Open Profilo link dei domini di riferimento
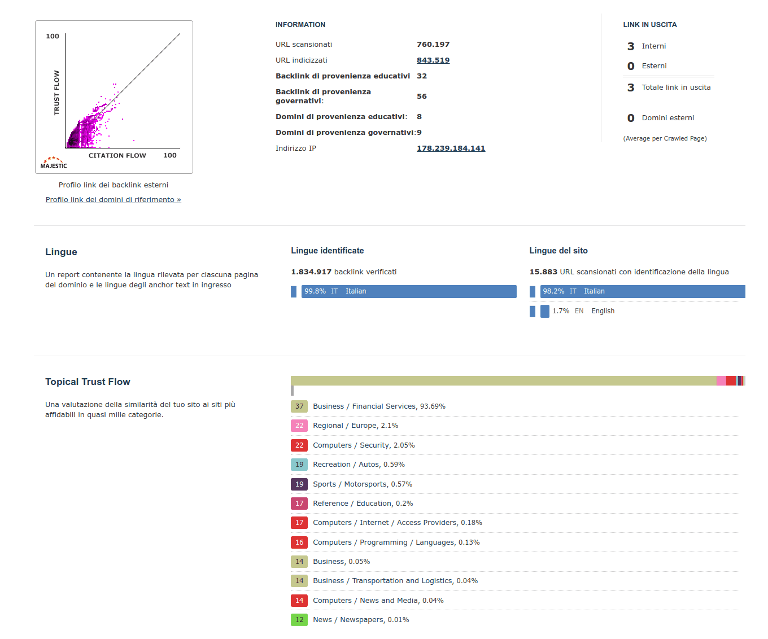The image size is (768, 639). pos(113,200)
